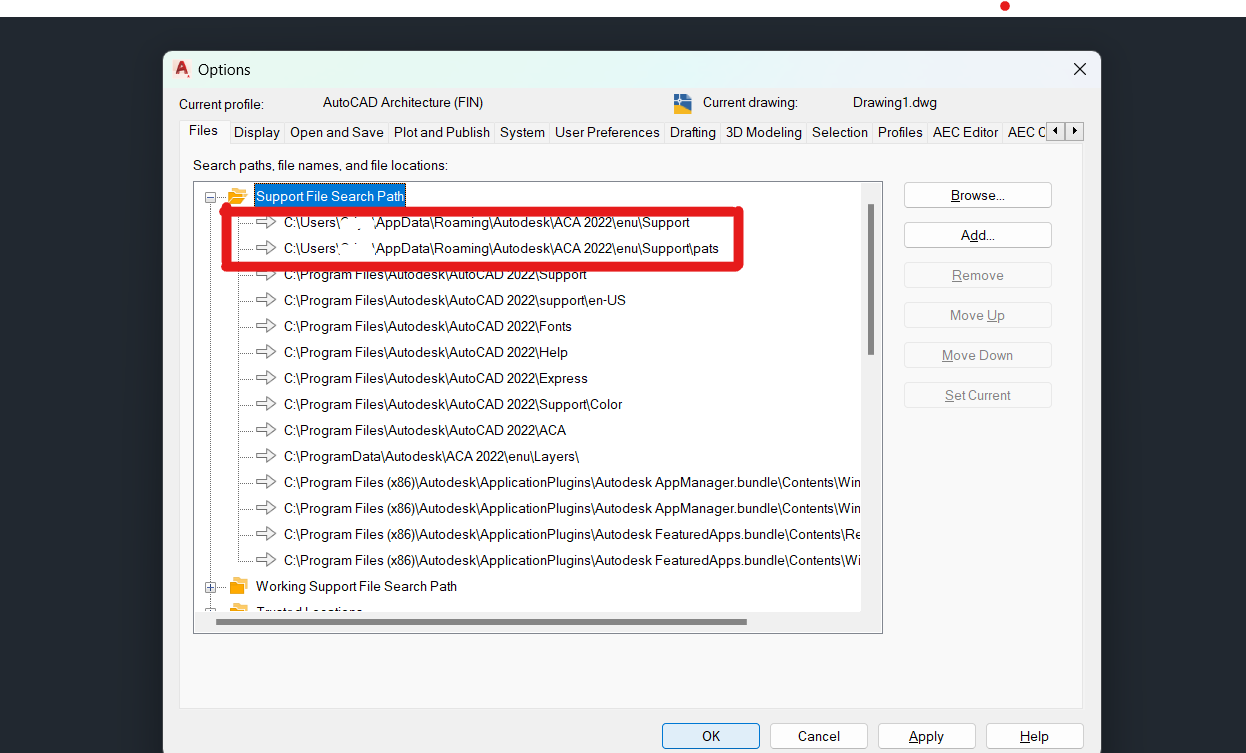1246x753 pixels.
Task: Select path ending in enu\Support\pats
Action: [501, 249]
